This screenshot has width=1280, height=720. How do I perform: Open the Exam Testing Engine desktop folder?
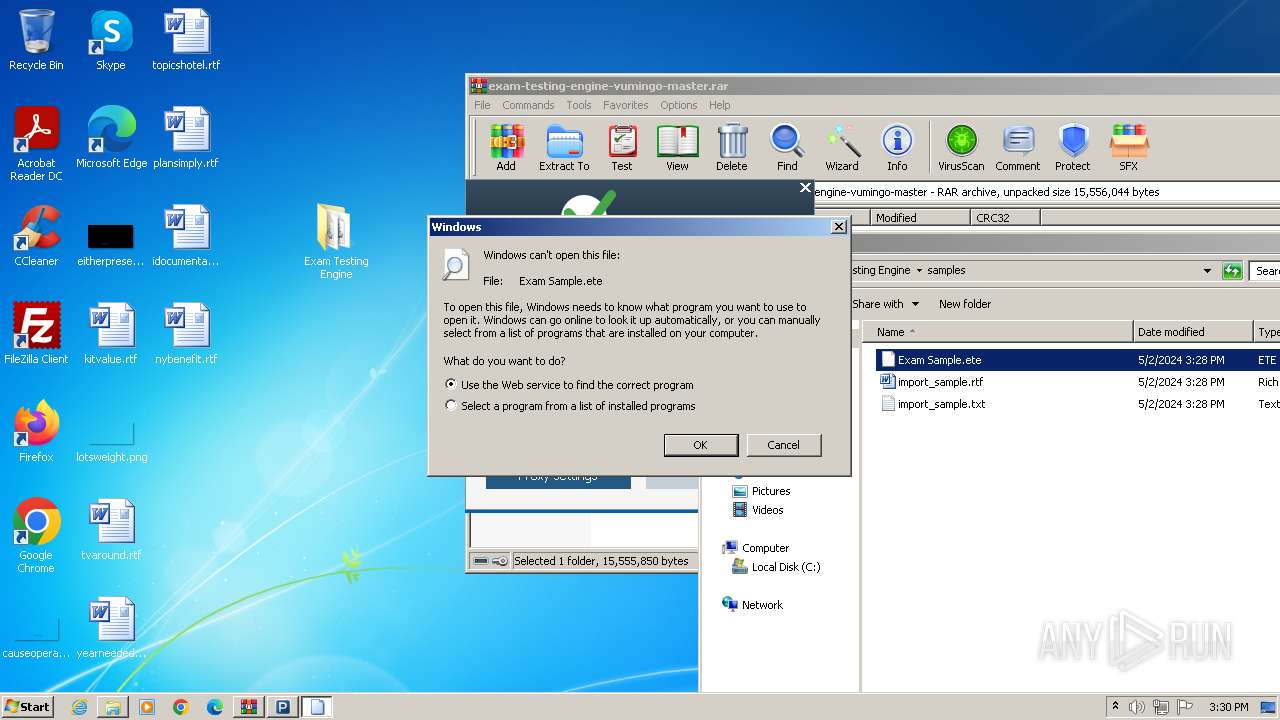(x=336, y=241)
